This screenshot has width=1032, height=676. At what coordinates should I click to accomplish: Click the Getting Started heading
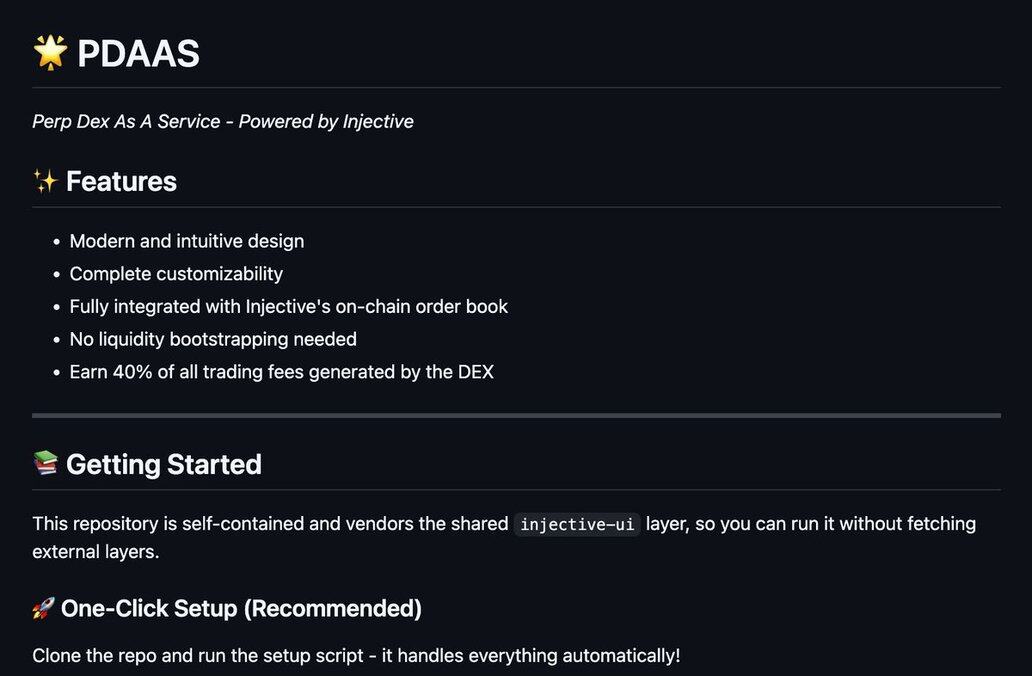pos(164,464)
